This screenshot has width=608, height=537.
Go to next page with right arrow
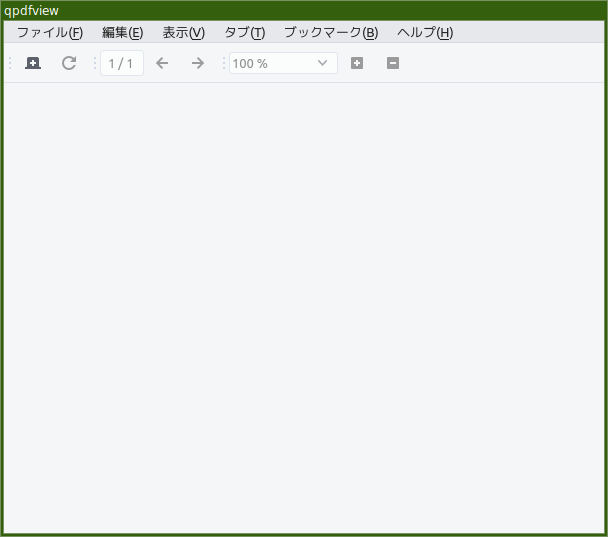198,63
